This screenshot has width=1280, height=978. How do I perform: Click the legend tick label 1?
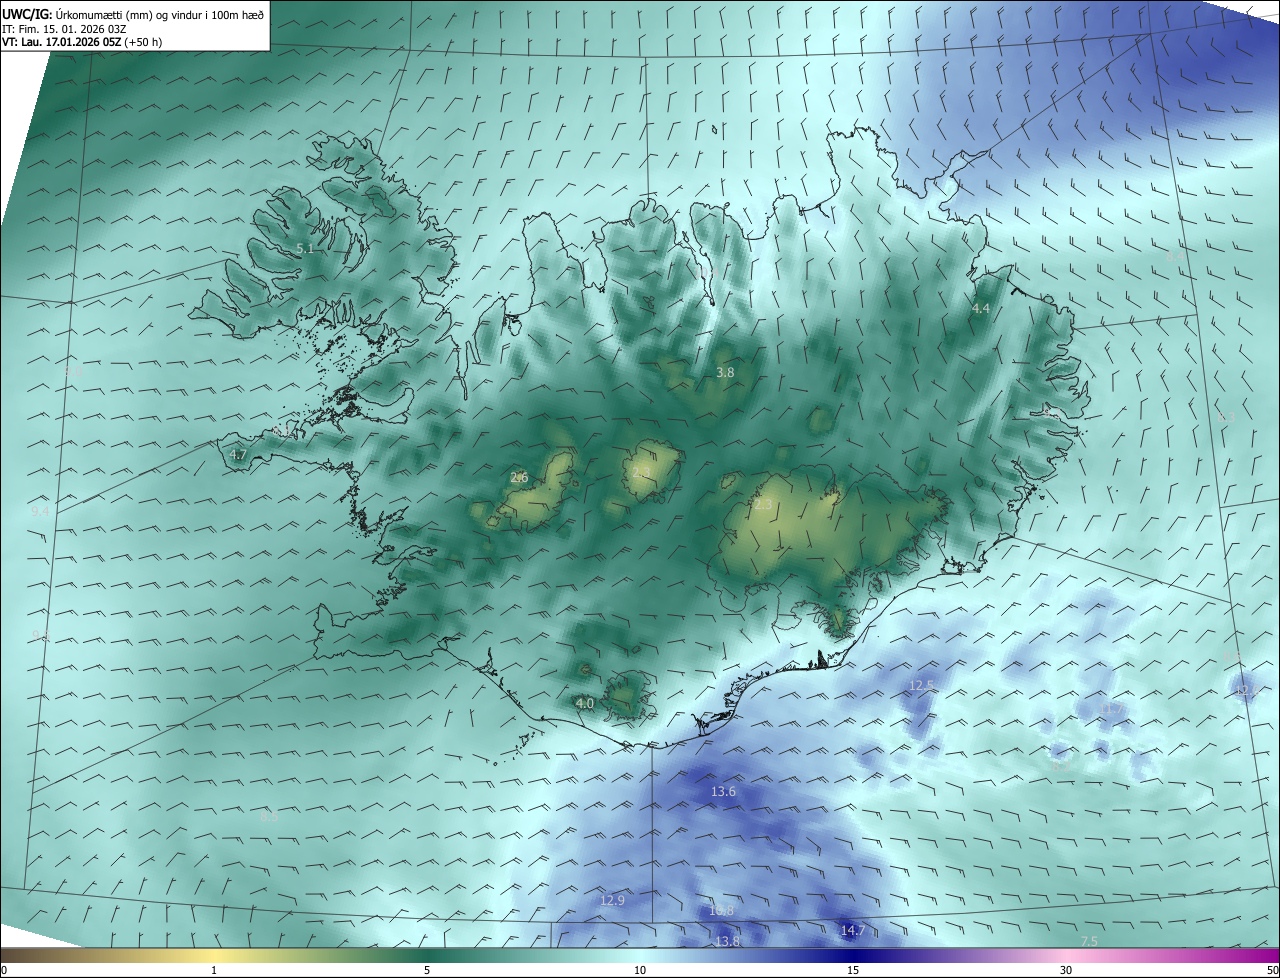214,970
